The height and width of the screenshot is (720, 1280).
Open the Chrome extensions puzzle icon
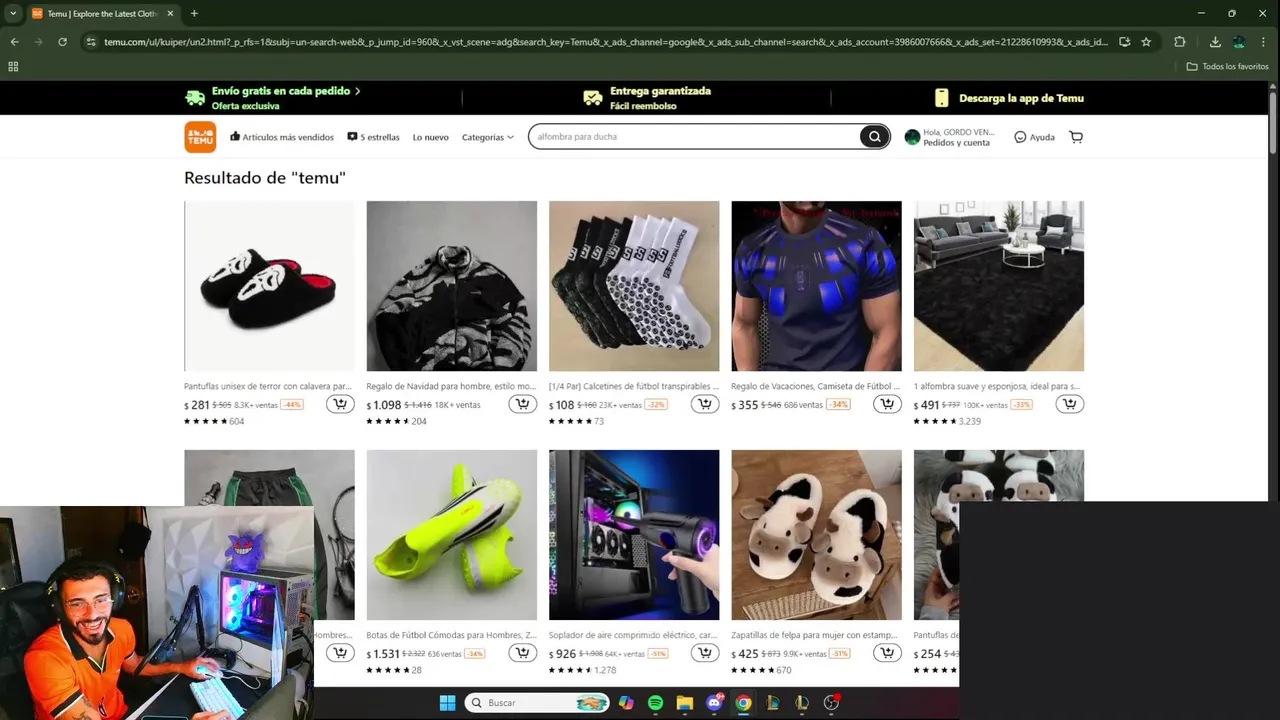click(x=1180, y=42)
